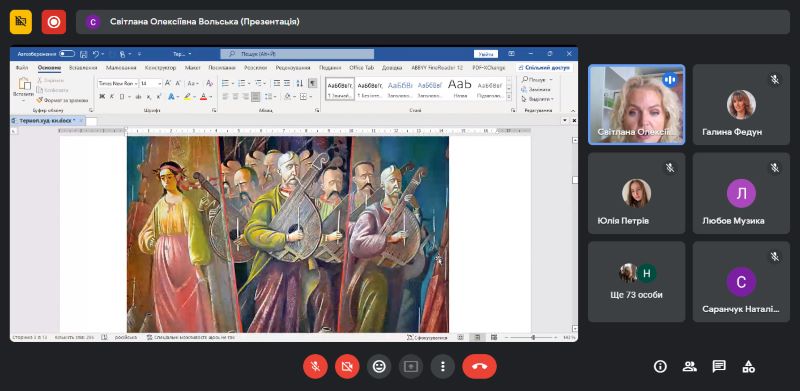Select Галина Федун participant tile
This screenshot has height=391, width=800.
click(x=741, y=105)
